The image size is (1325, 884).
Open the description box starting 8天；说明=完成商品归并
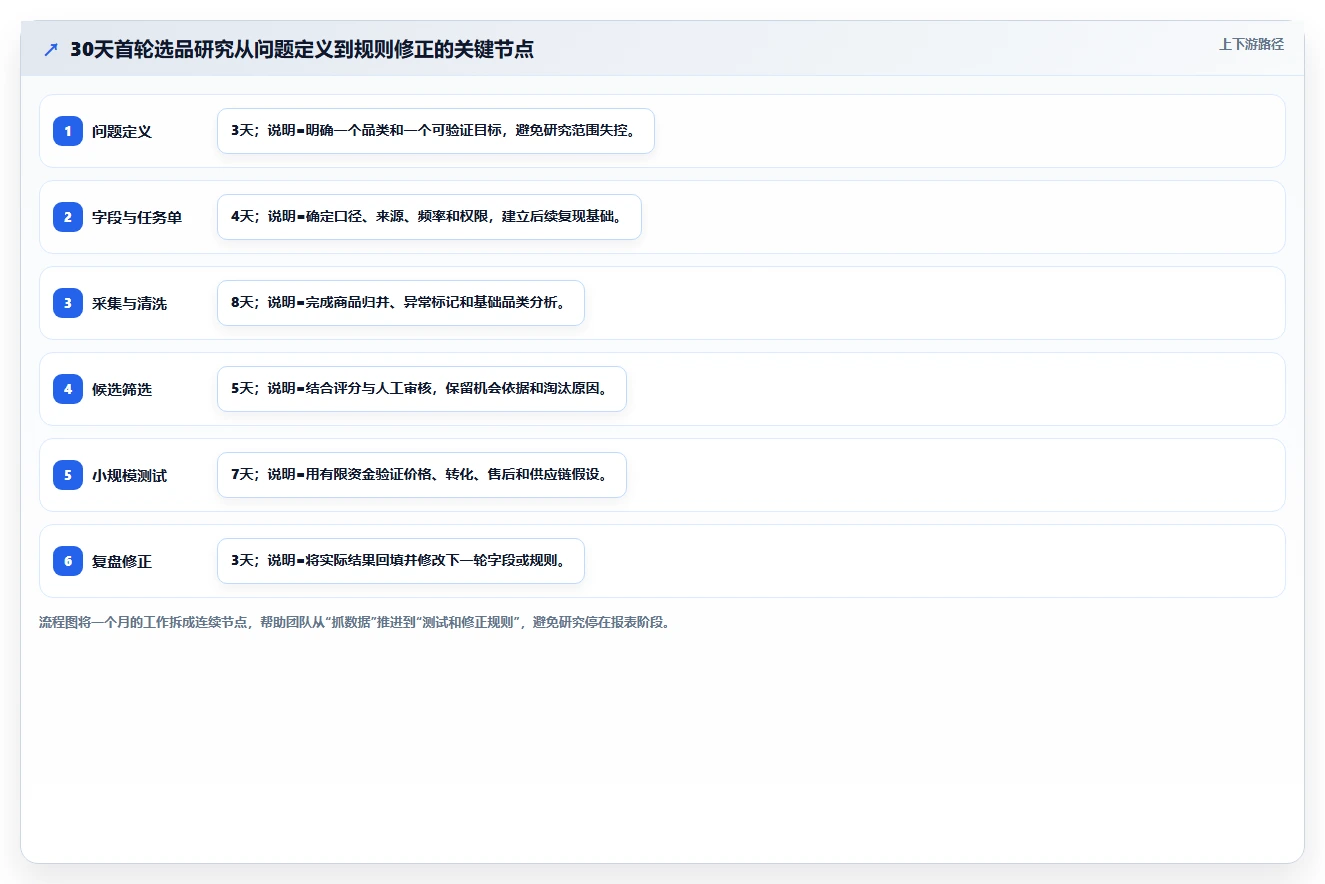coord(401,303)
